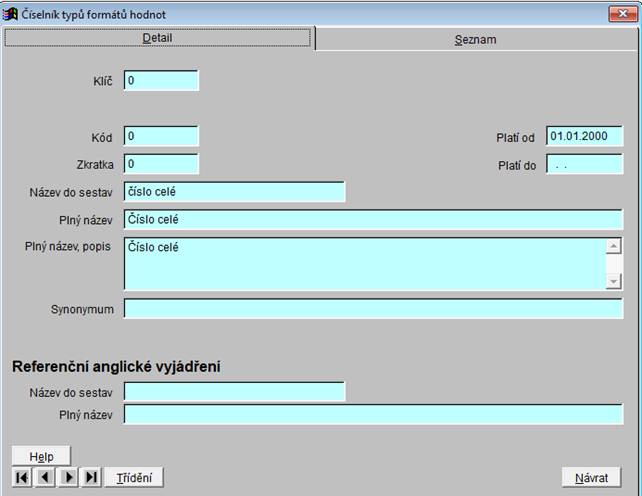Click the Platí od date field
Screen dimensions: 642x496
click(x=584, y=136)
